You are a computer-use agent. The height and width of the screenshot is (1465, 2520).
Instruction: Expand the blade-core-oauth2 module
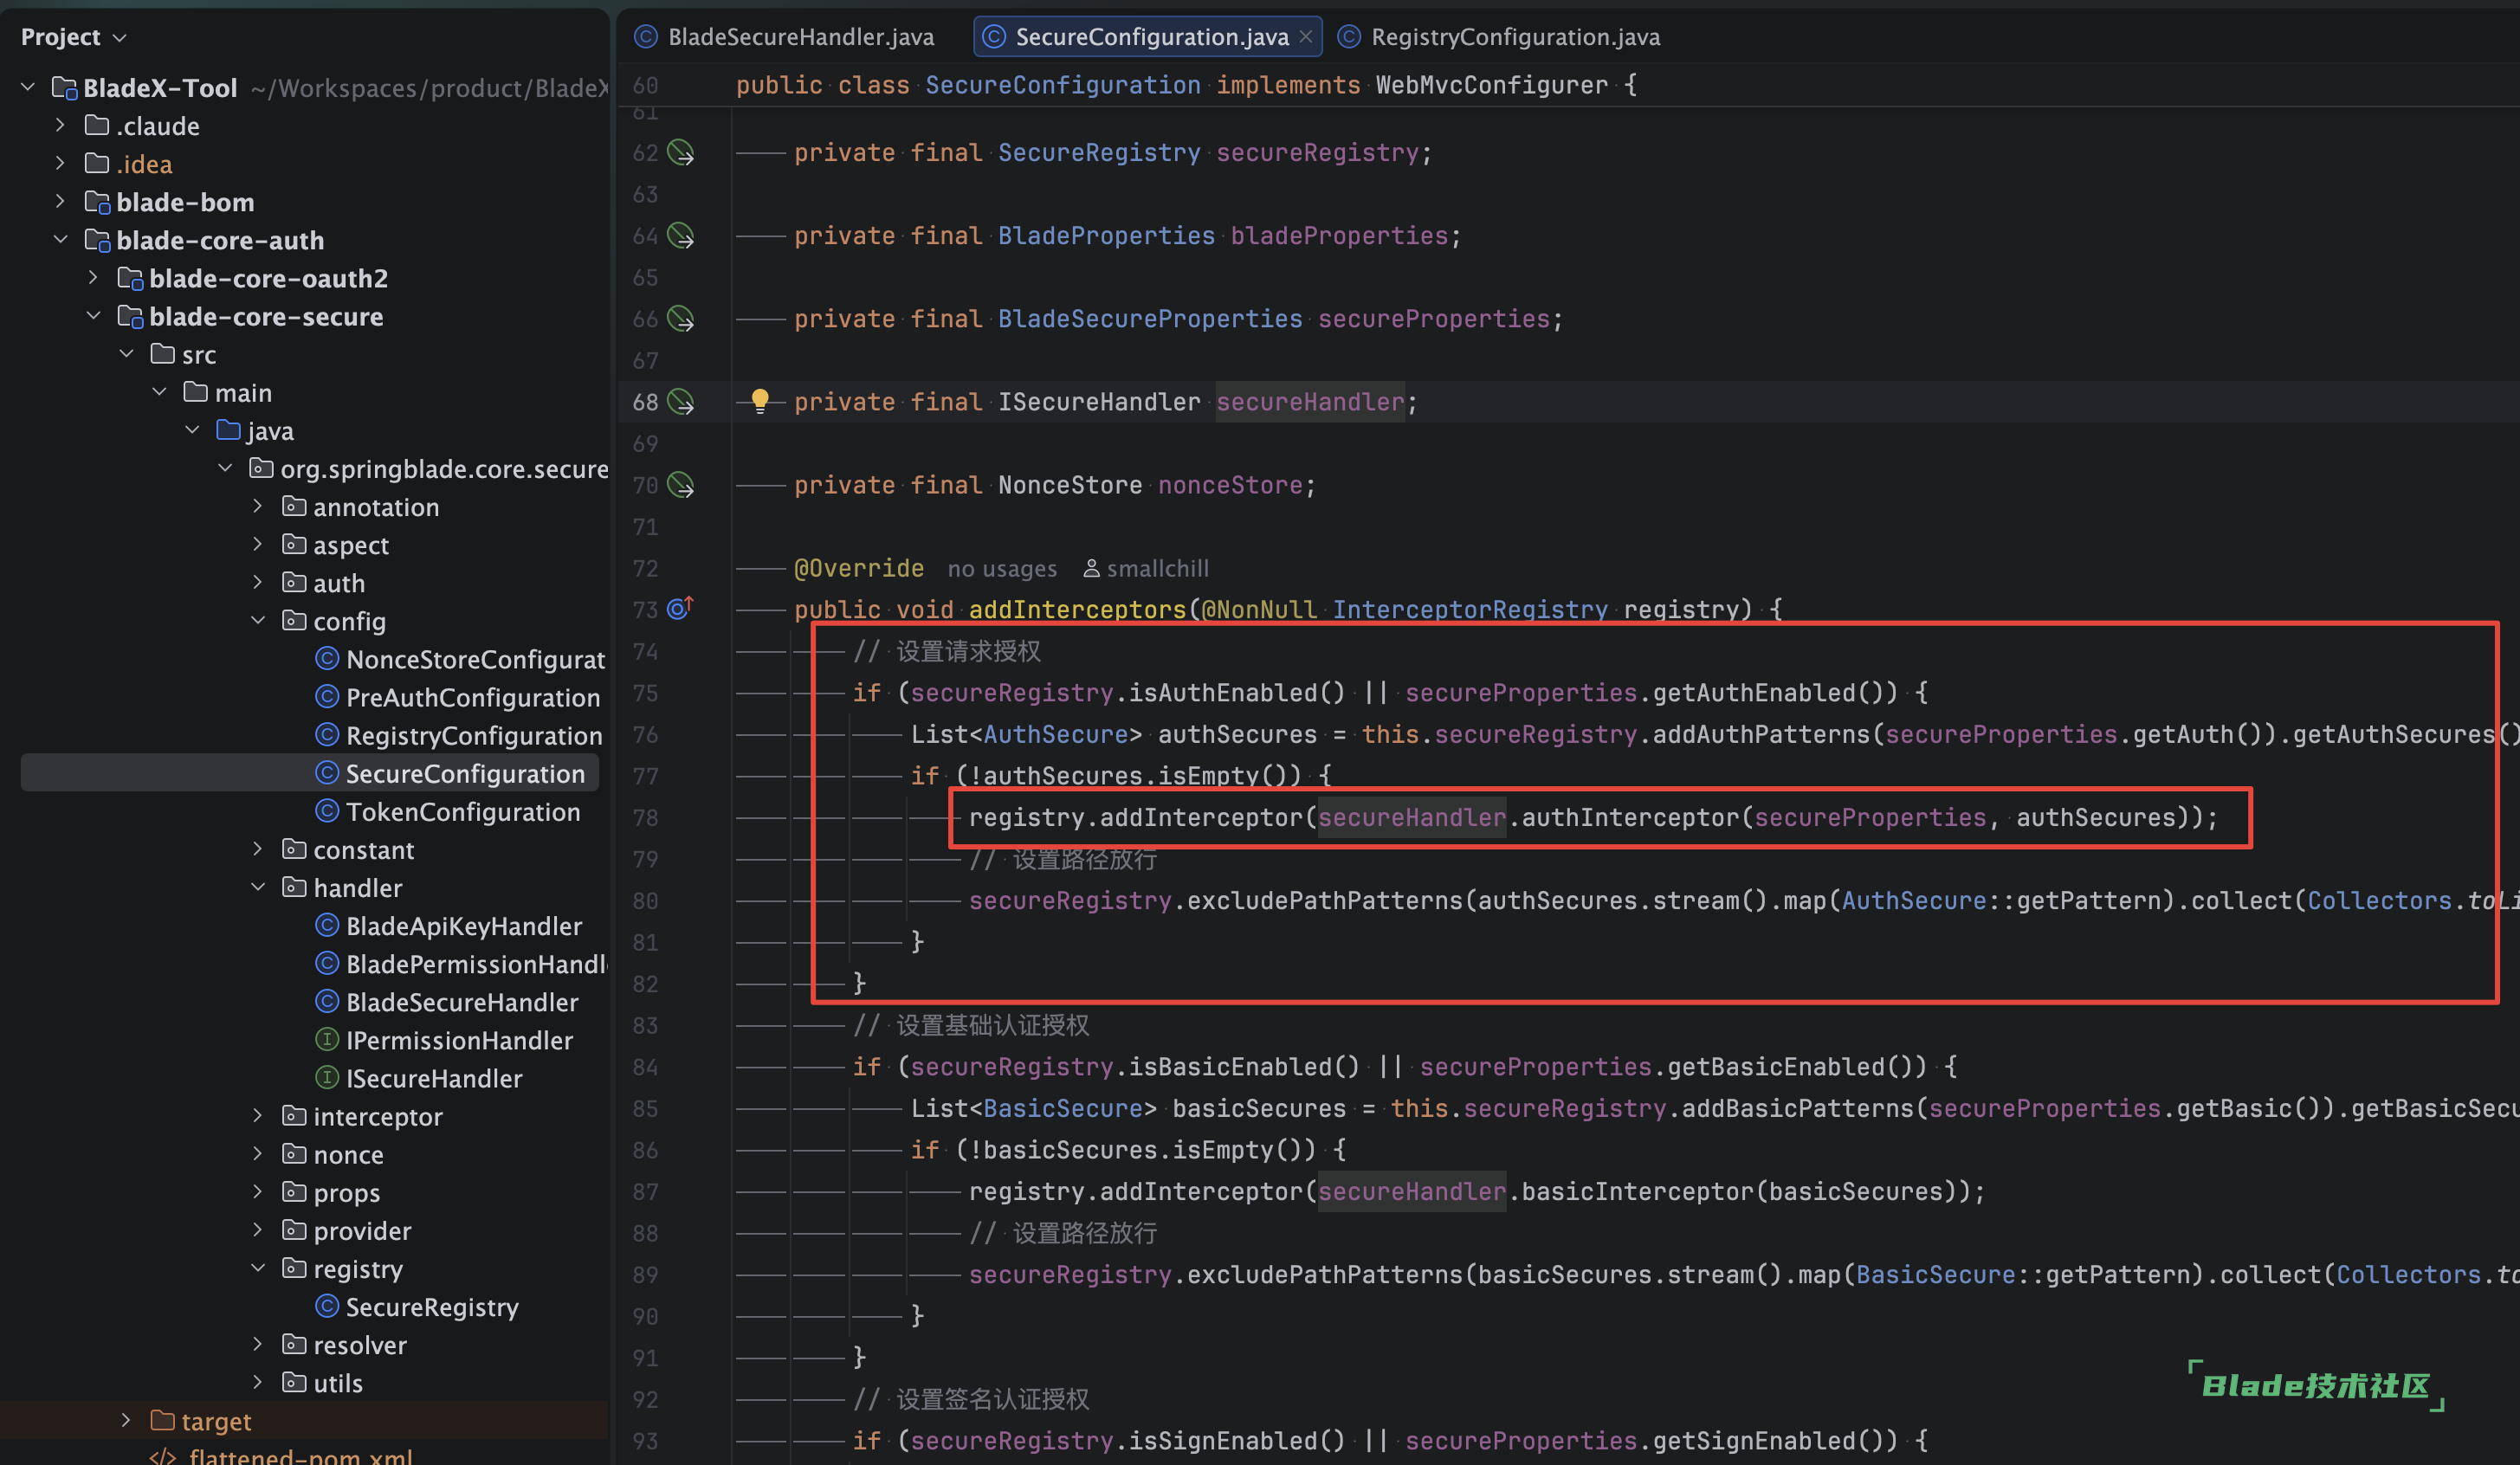(x=94, y=278)
